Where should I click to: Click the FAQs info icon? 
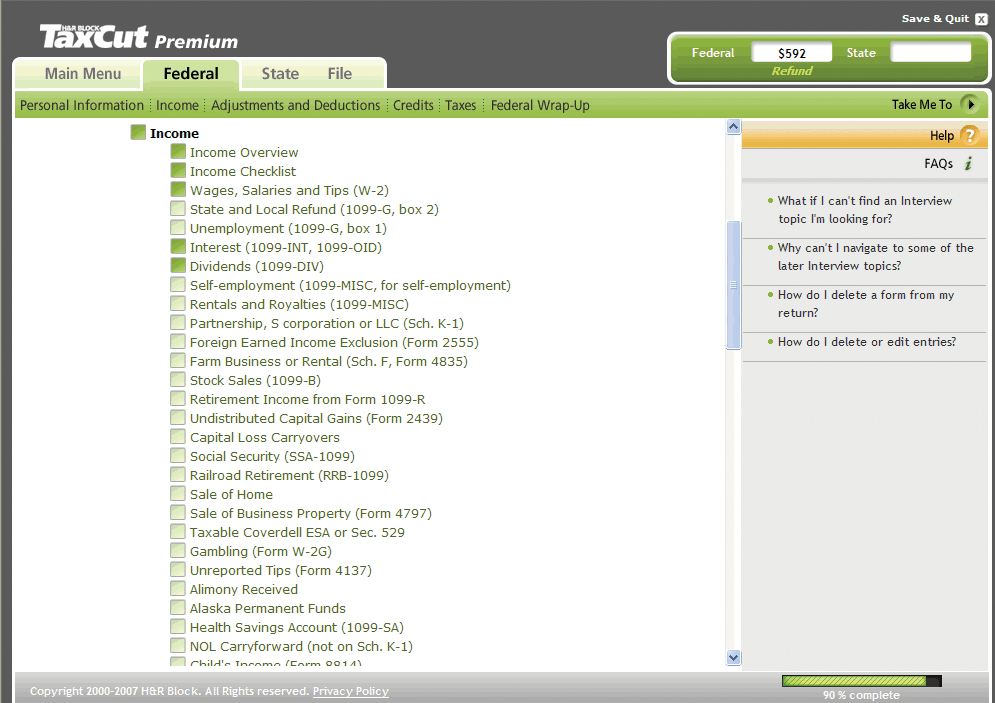click(968, 164)
